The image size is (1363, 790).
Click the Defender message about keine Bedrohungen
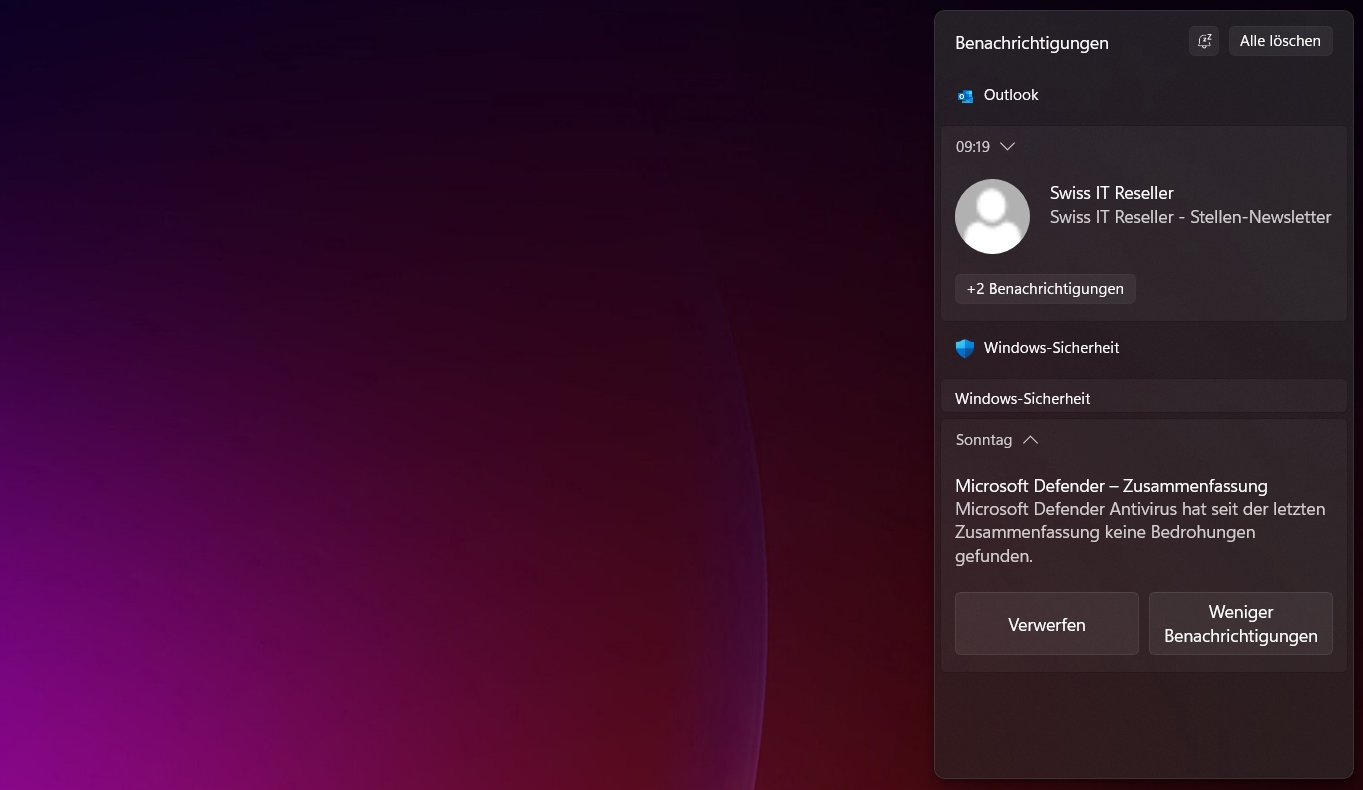[1140, 532]
